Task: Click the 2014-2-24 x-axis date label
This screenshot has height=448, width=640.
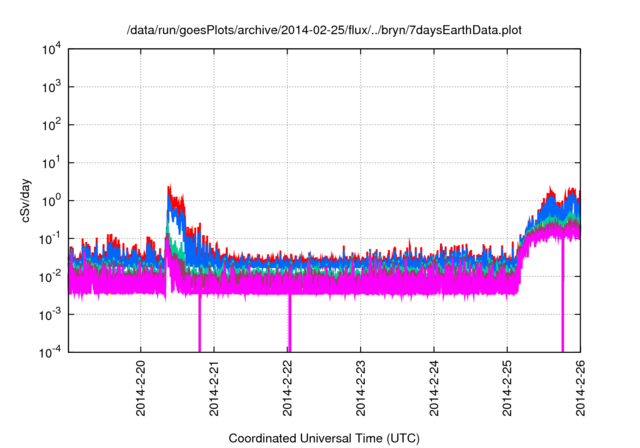Action: point(434,388)
